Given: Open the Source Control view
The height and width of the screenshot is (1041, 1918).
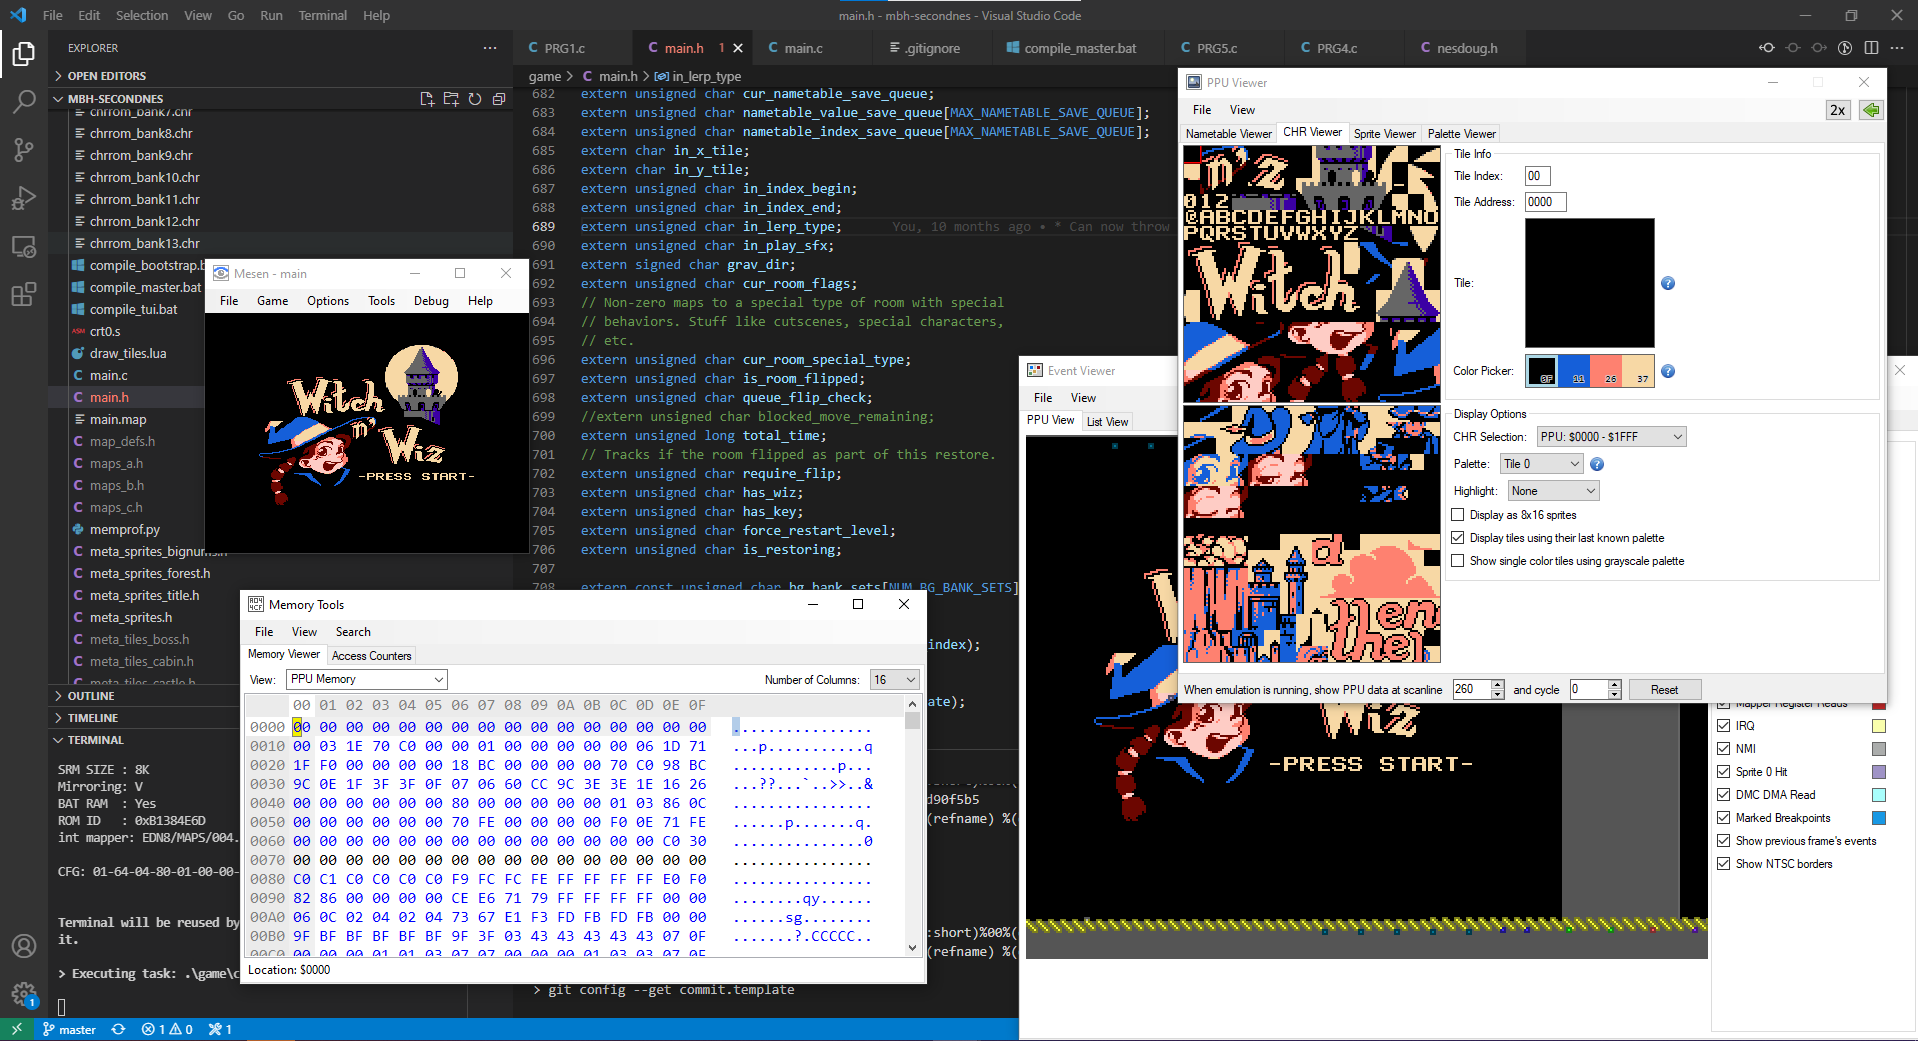Looking at the screenshot, I should [x=24, y=150].
